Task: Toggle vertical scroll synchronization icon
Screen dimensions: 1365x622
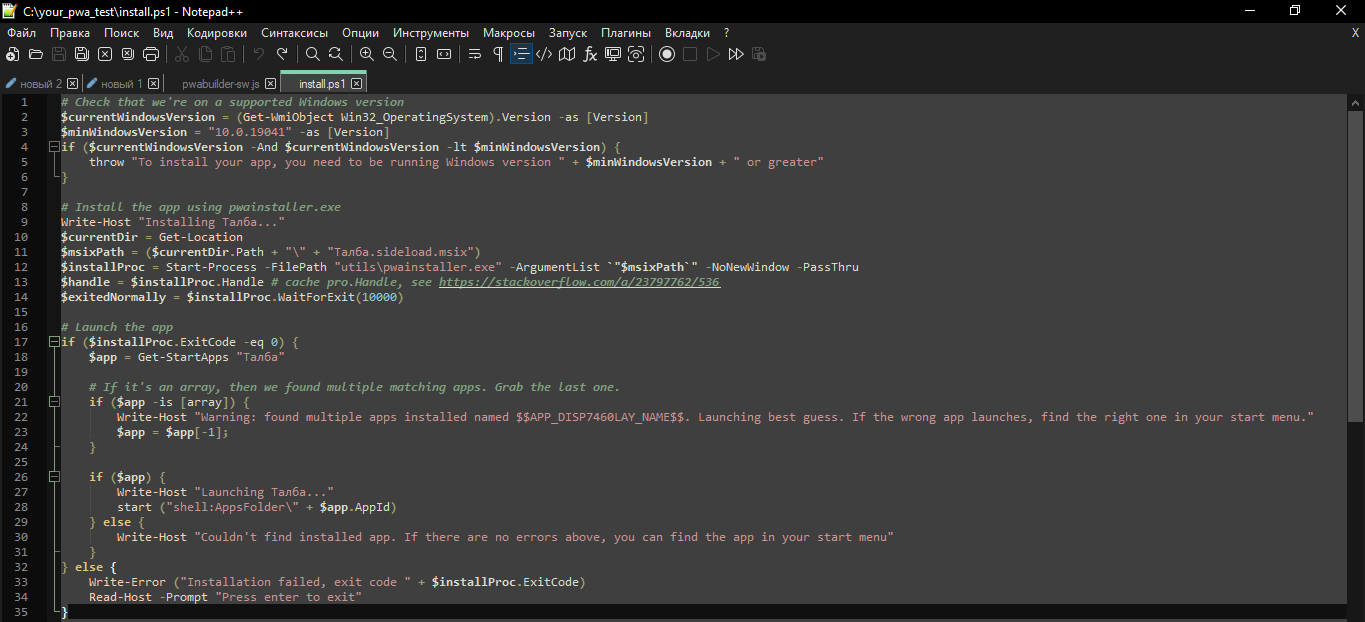Action: tap(421, 54)
